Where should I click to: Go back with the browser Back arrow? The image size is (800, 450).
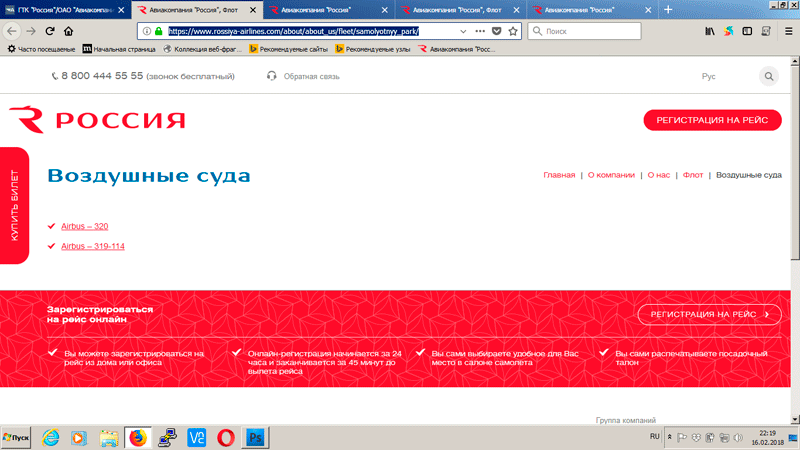tap(12, 31)
